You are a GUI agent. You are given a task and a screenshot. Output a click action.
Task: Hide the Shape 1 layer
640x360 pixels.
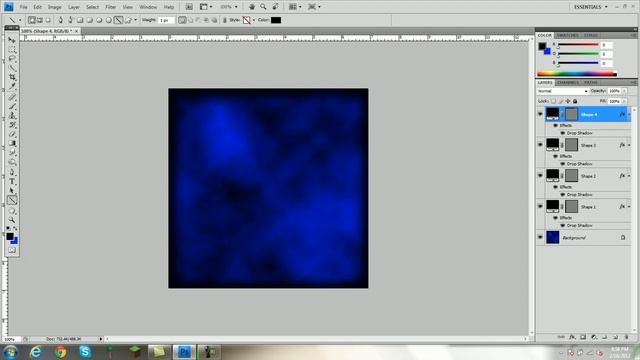pos(540,207)
